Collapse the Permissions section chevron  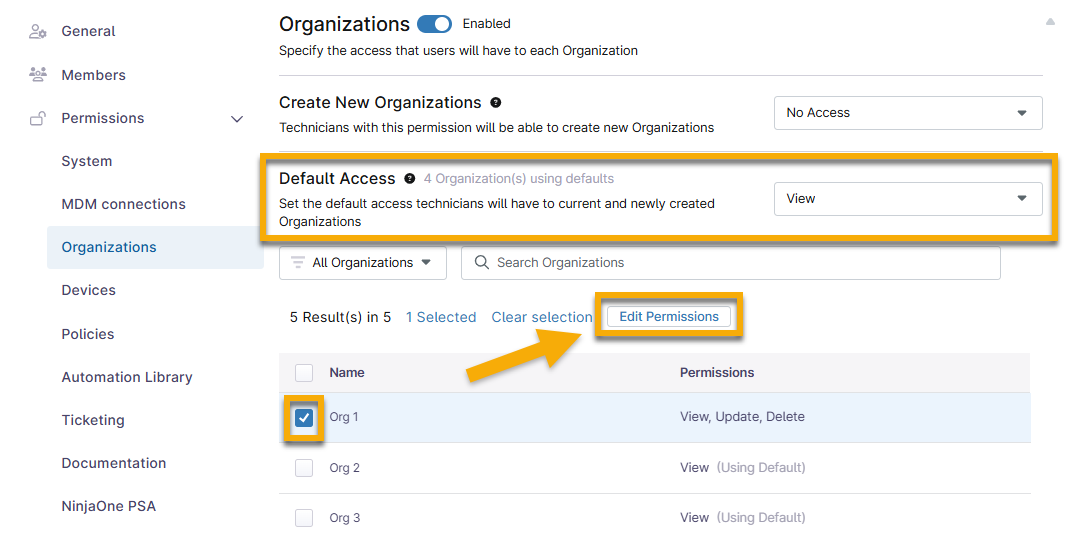tap(237, 119)
